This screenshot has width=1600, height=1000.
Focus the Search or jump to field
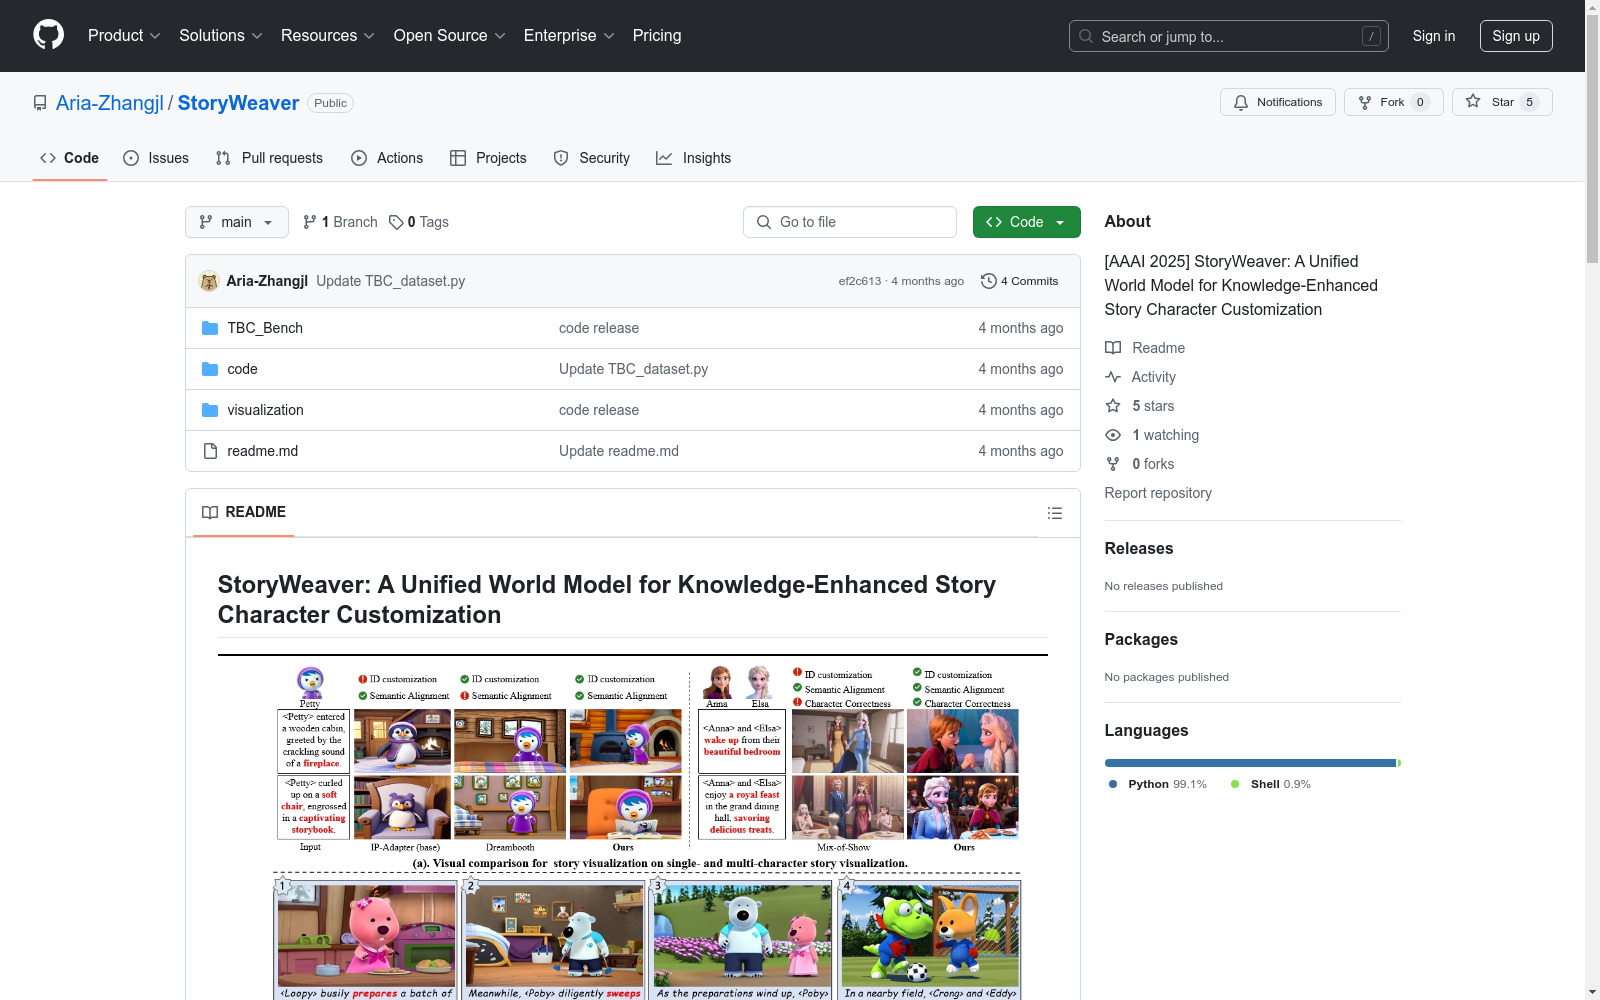[x=1228, y=36]
